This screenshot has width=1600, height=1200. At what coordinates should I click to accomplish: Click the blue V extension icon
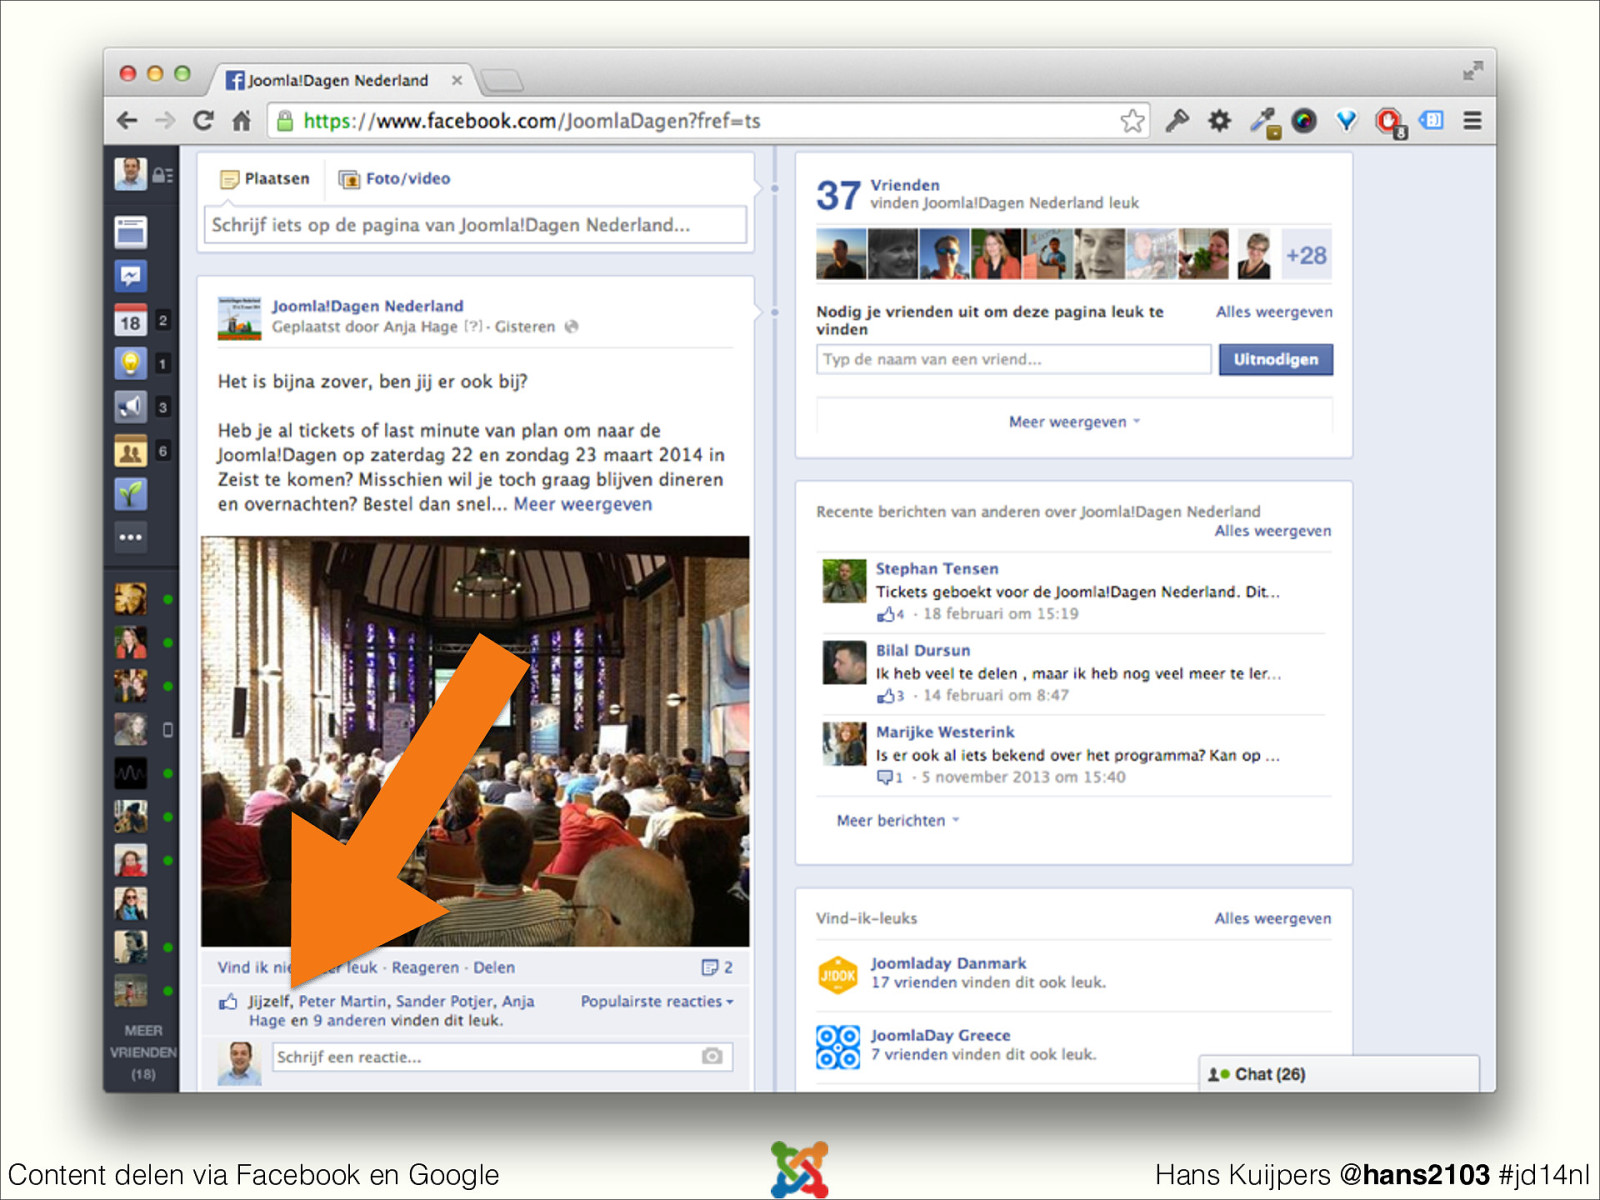(1346, 121)
